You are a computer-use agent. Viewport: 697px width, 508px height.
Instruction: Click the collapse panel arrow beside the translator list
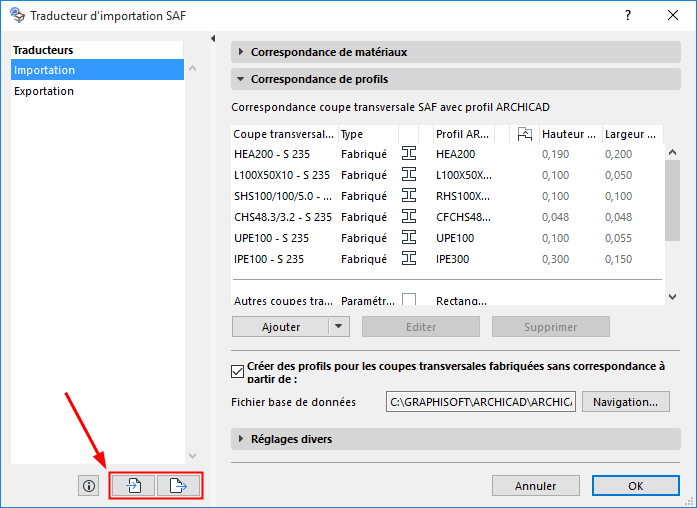[x=213, y=39]
